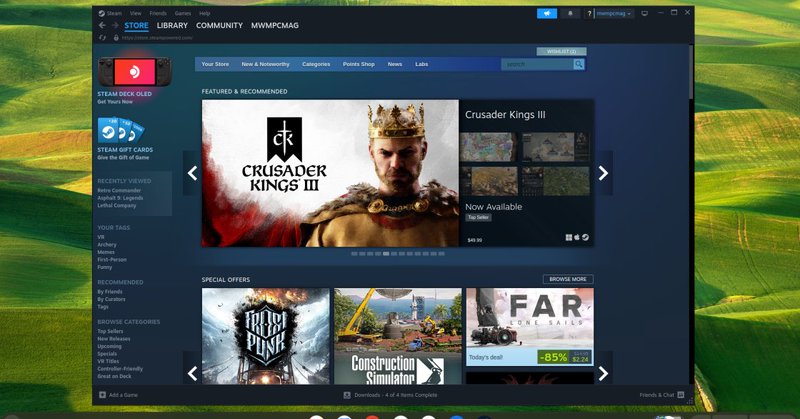Viewport: 800px width, 419px height.
Task: Browse the Great on Deck category
Action: pos(114,376)
